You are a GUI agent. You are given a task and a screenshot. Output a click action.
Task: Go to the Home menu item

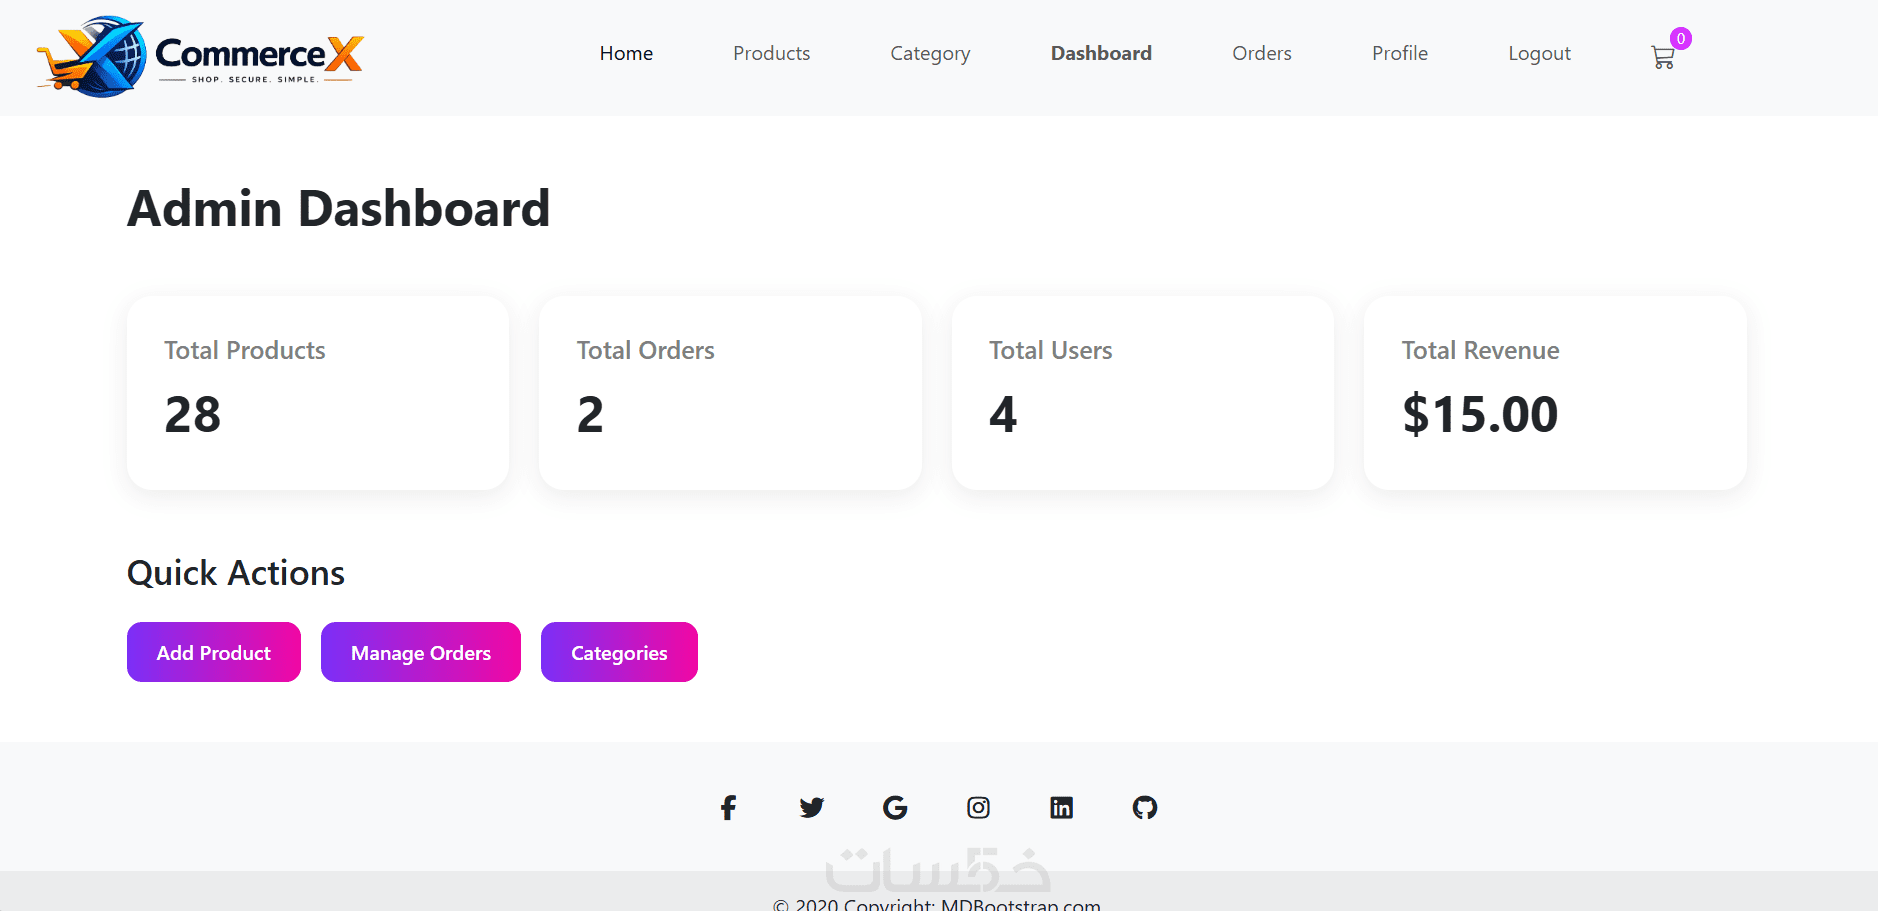pos(626,53)
